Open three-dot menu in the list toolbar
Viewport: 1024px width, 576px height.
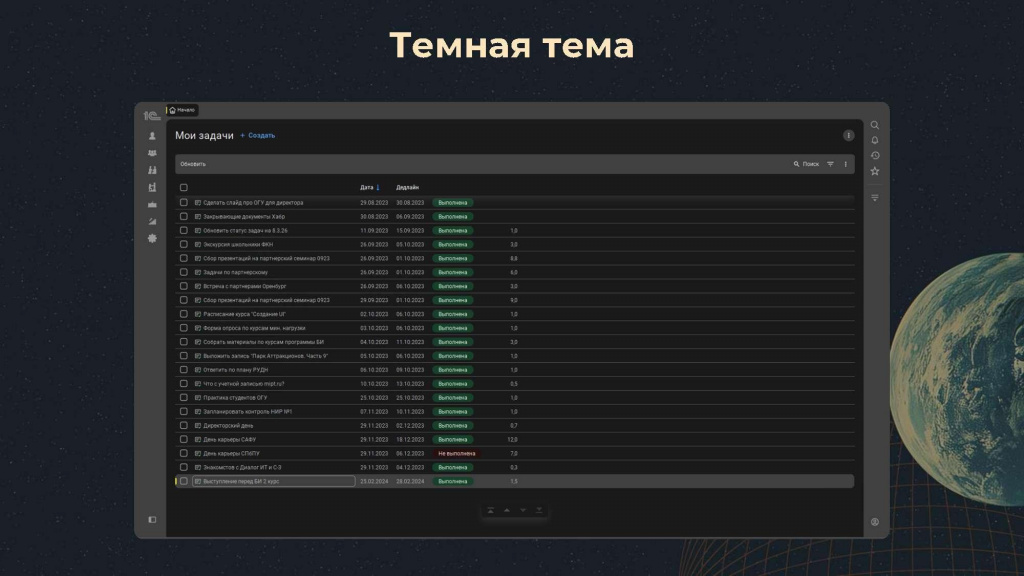[845, 164]
